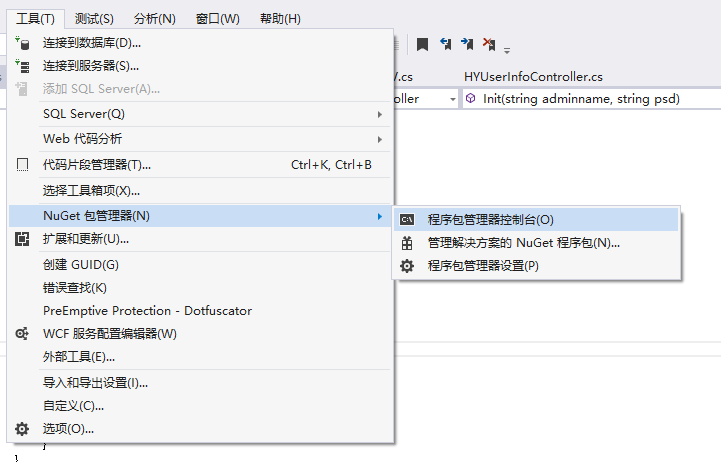Viewport: 721px width, 462px height.
Task: Expand SQL Server(Q) submenu arrow
Action: (x=380, y=114)
